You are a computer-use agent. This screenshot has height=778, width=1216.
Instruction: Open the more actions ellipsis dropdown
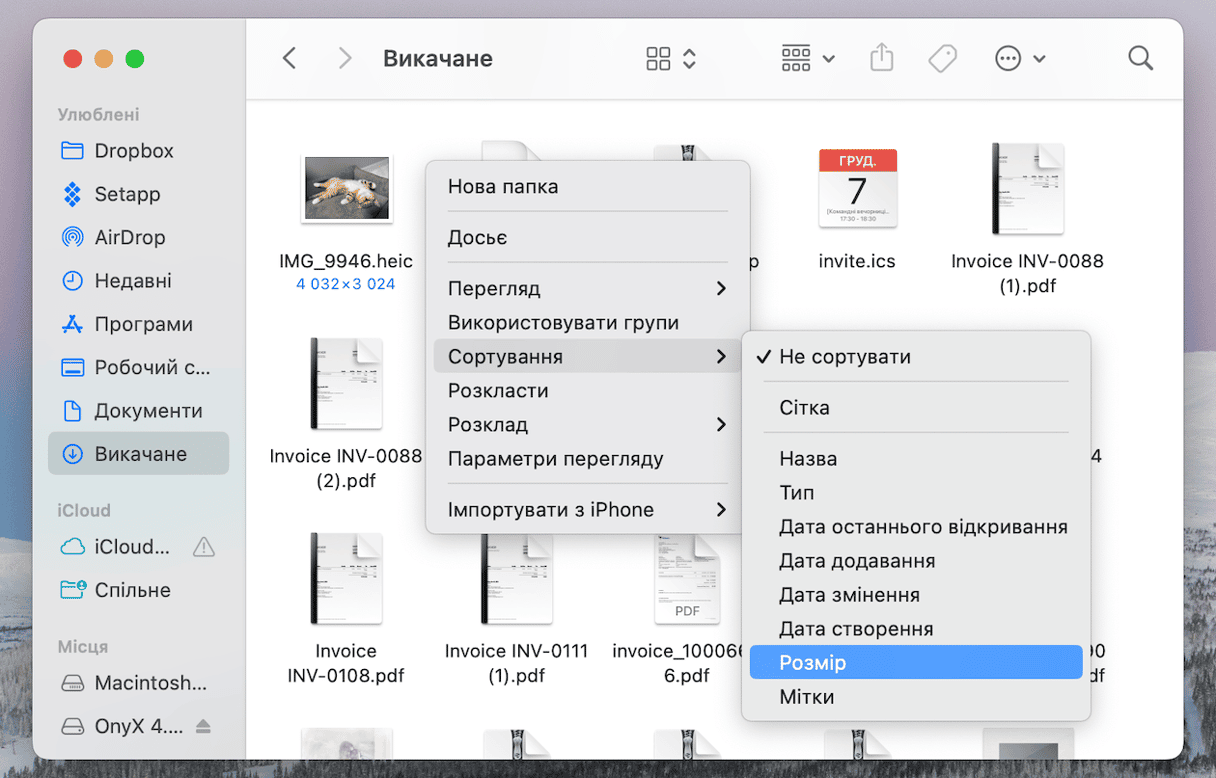pyautogui.click(x=1019, y=59)
